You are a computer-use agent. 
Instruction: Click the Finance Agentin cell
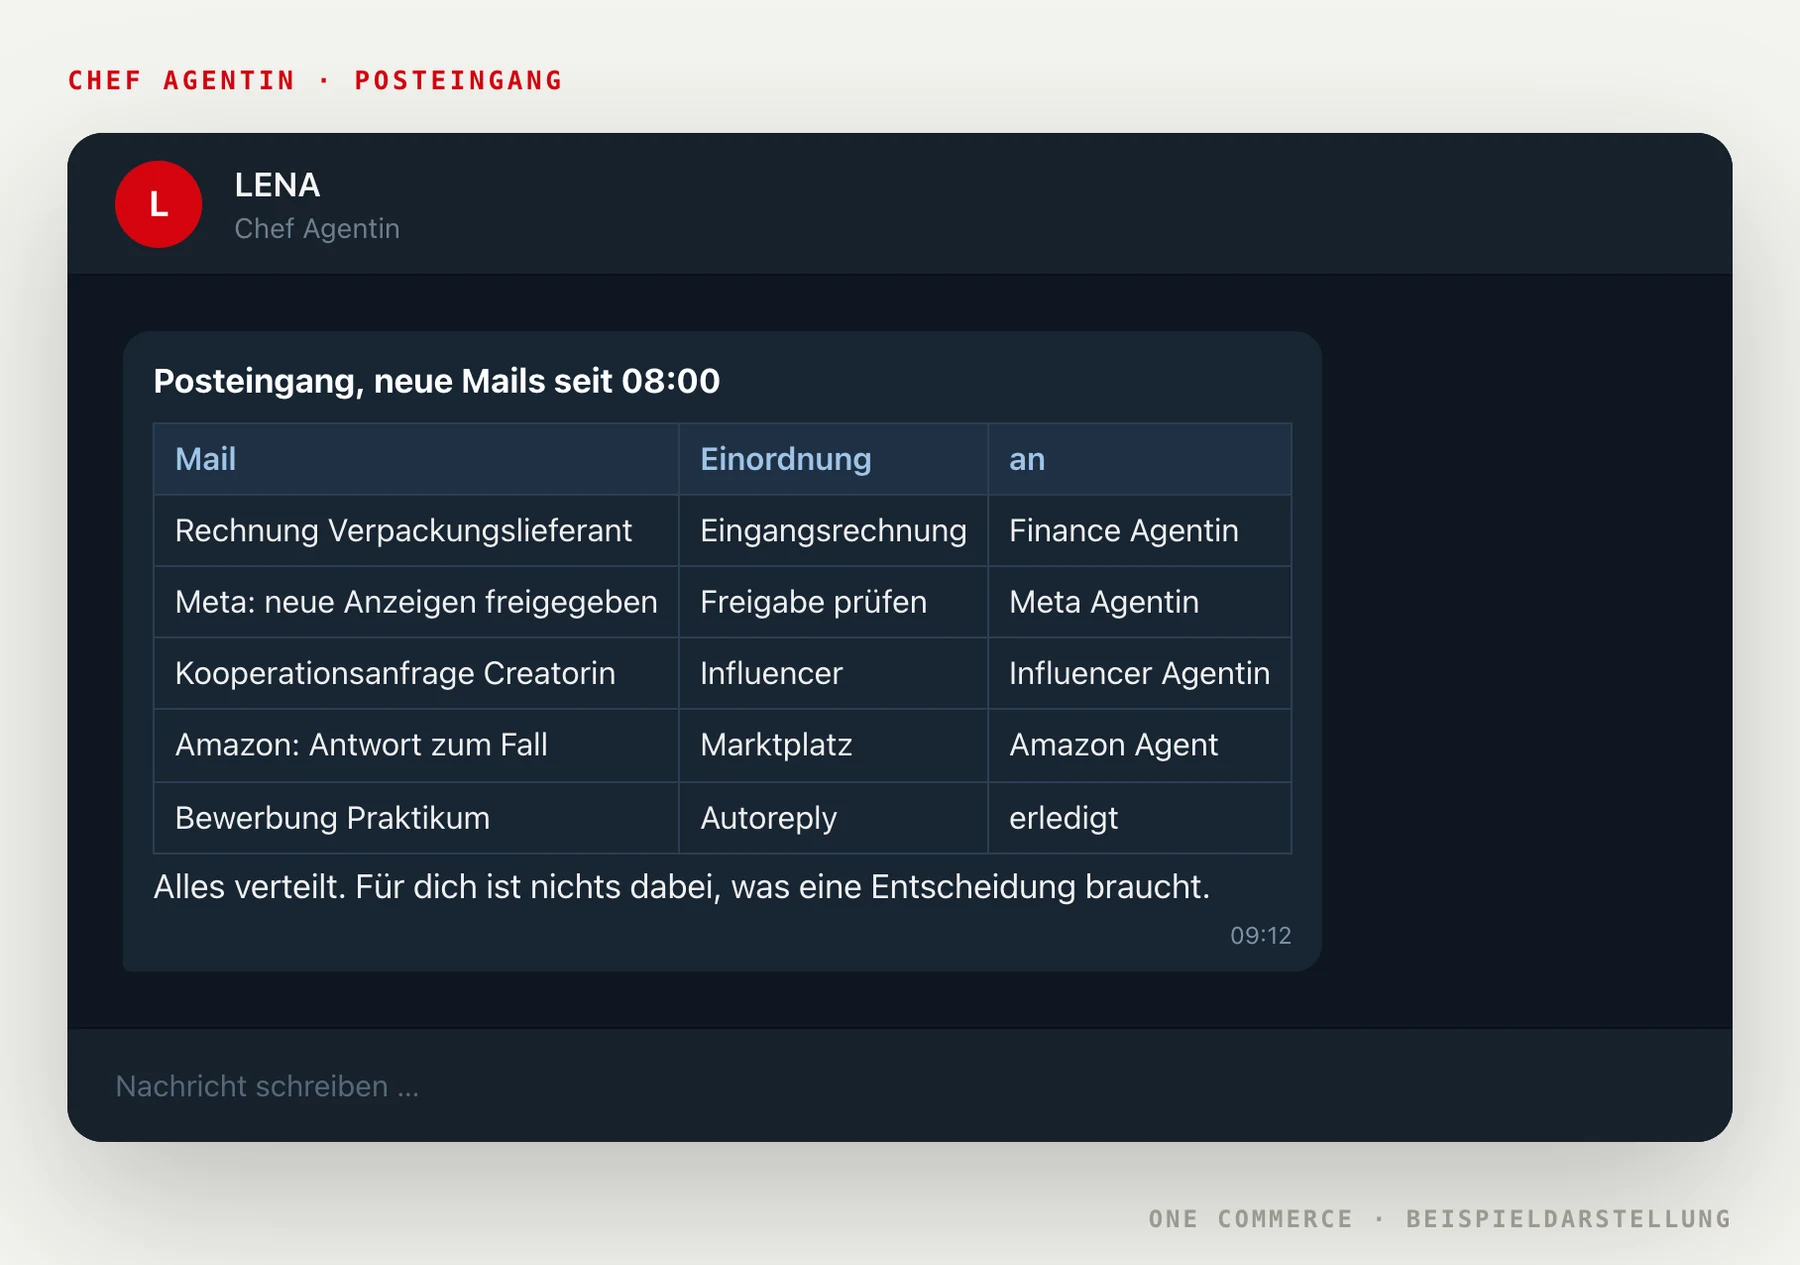click(x=1139, y=531)
